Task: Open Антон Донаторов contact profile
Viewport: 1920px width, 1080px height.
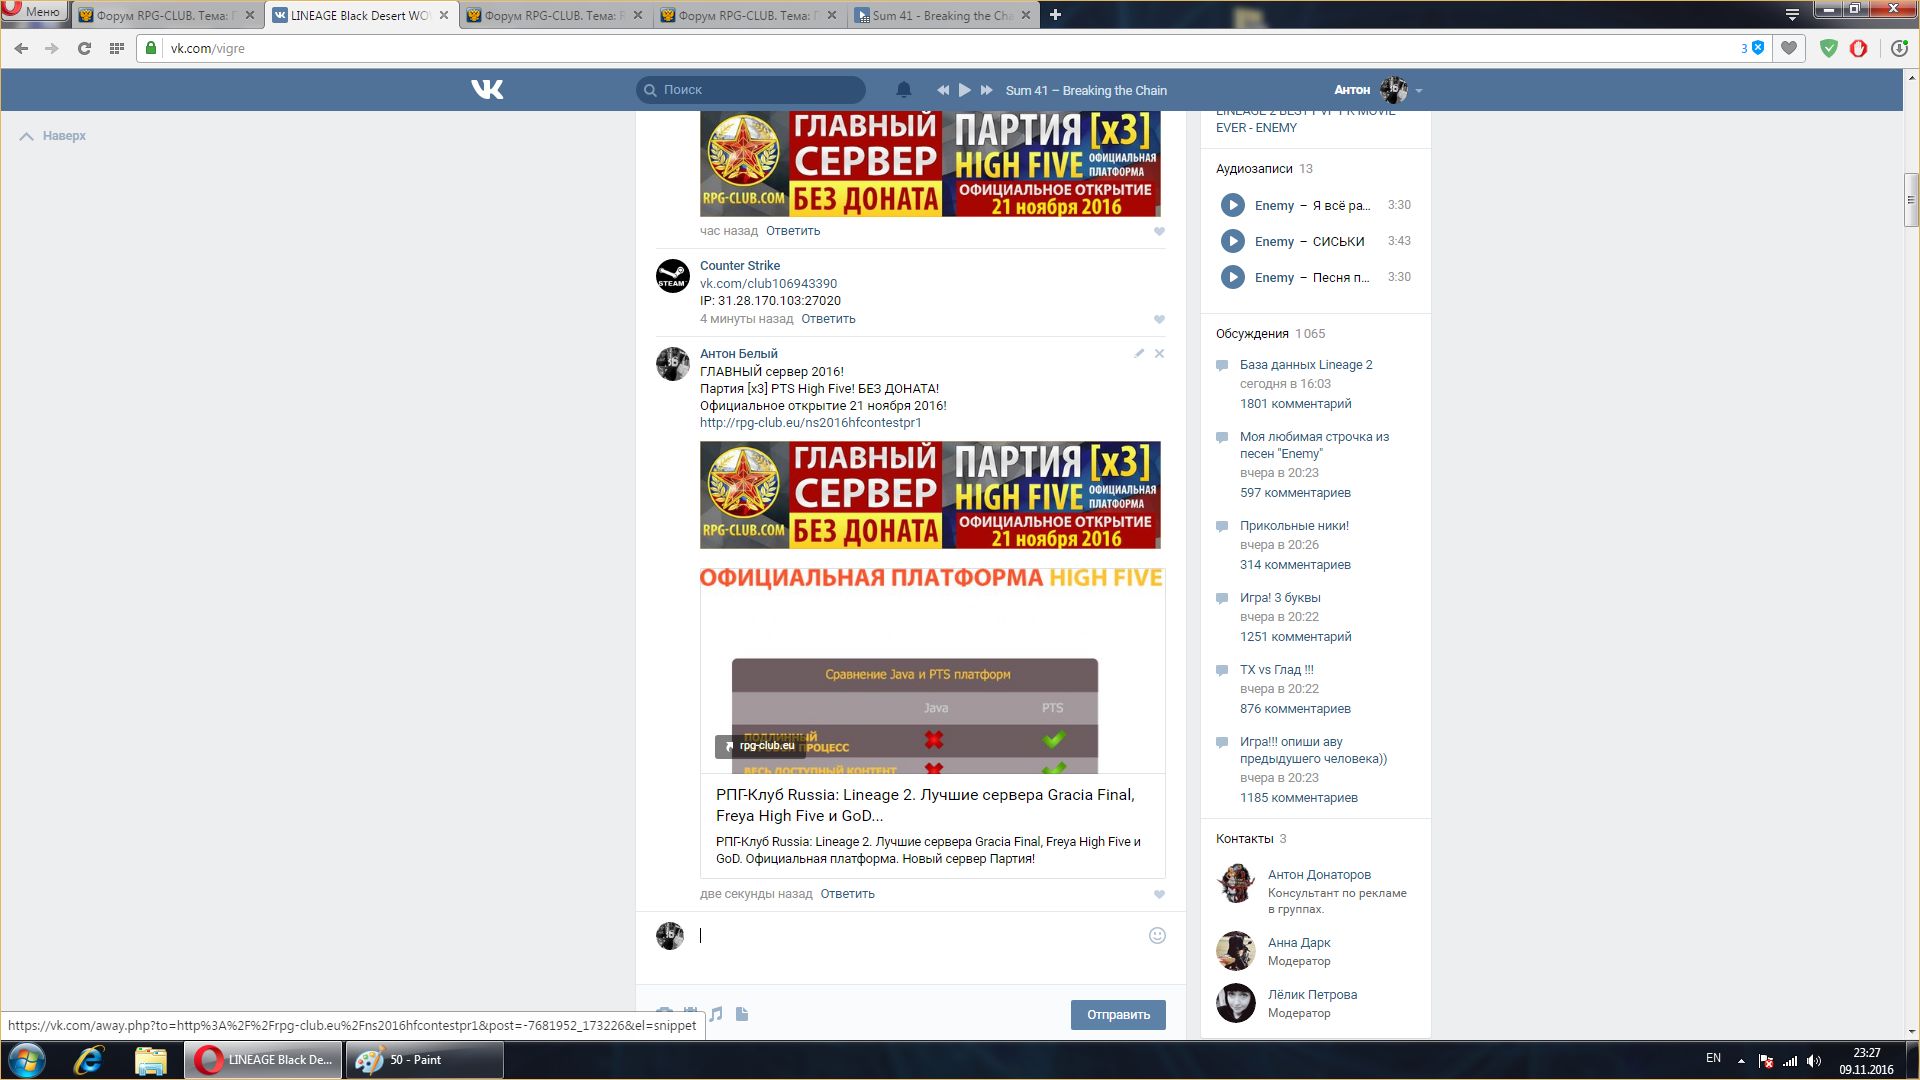Action: click(x=1319, y=875)
